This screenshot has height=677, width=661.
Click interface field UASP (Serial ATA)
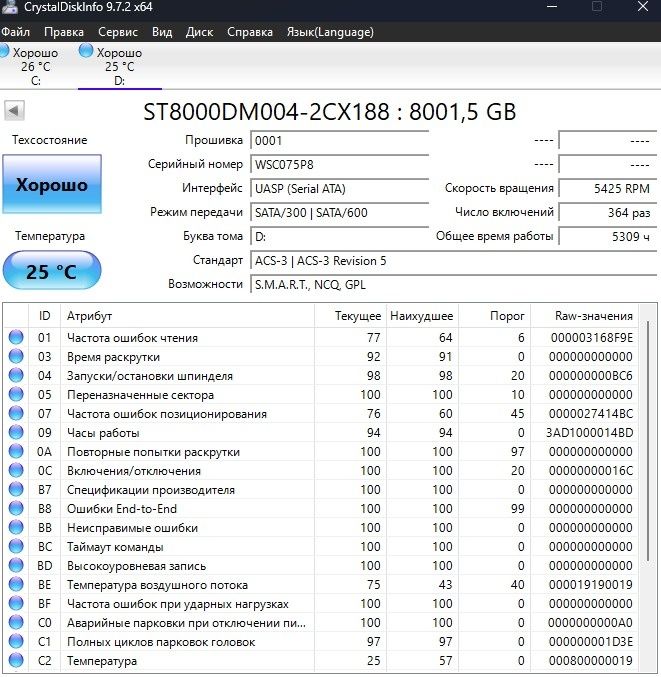(x=339, y=189)
